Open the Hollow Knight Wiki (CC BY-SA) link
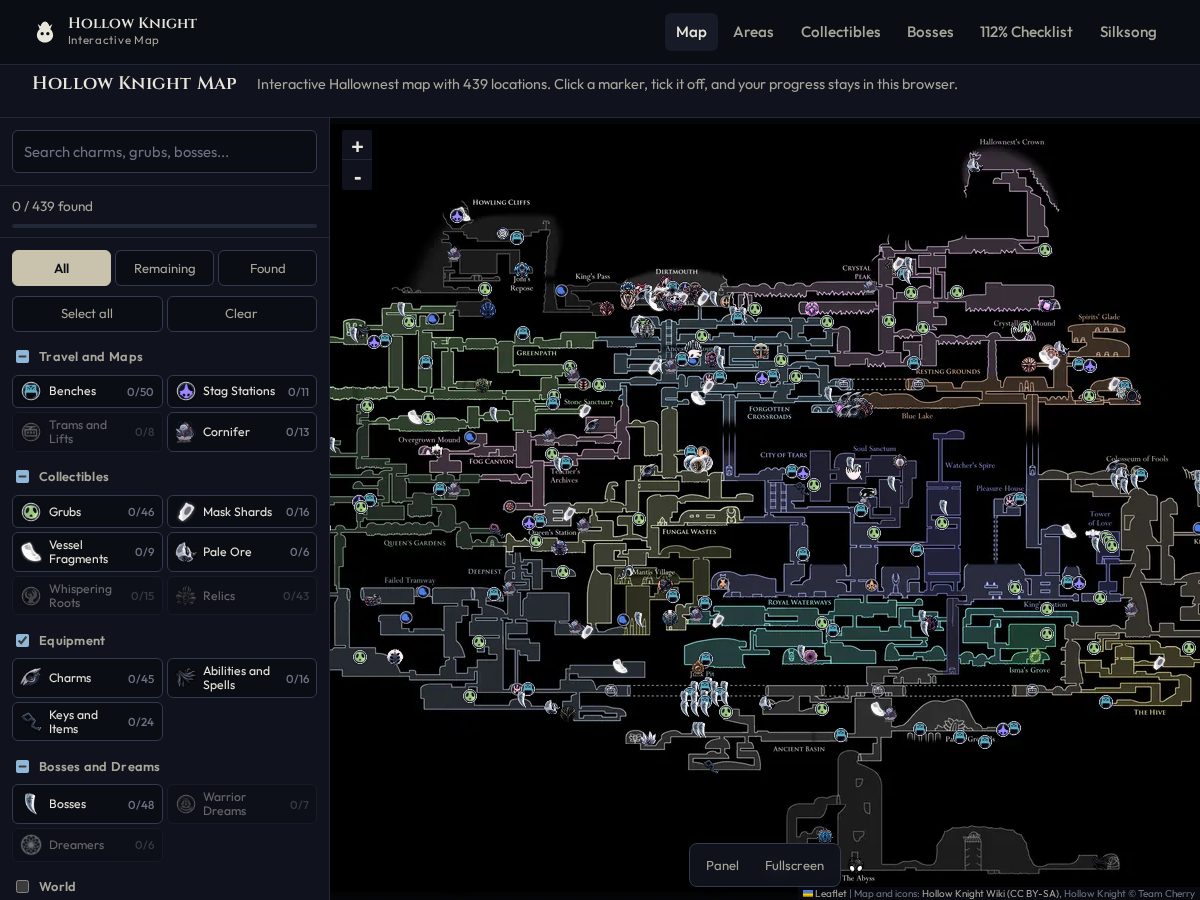 tap(989, 894)
